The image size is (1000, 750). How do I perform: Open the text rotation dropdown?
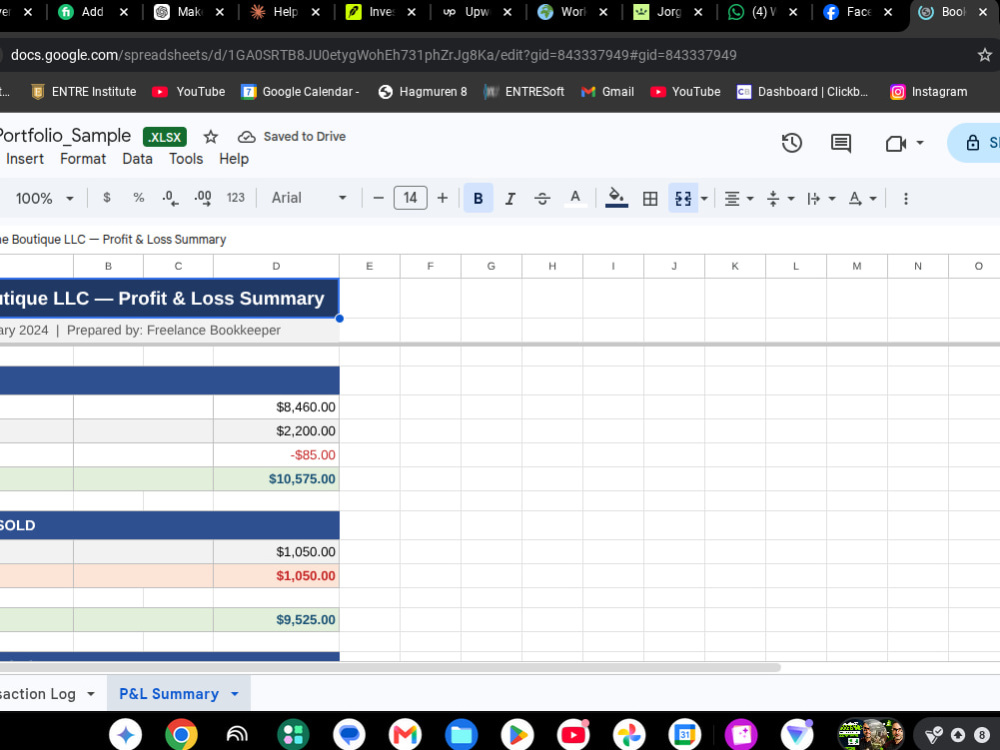coord(862,198)
